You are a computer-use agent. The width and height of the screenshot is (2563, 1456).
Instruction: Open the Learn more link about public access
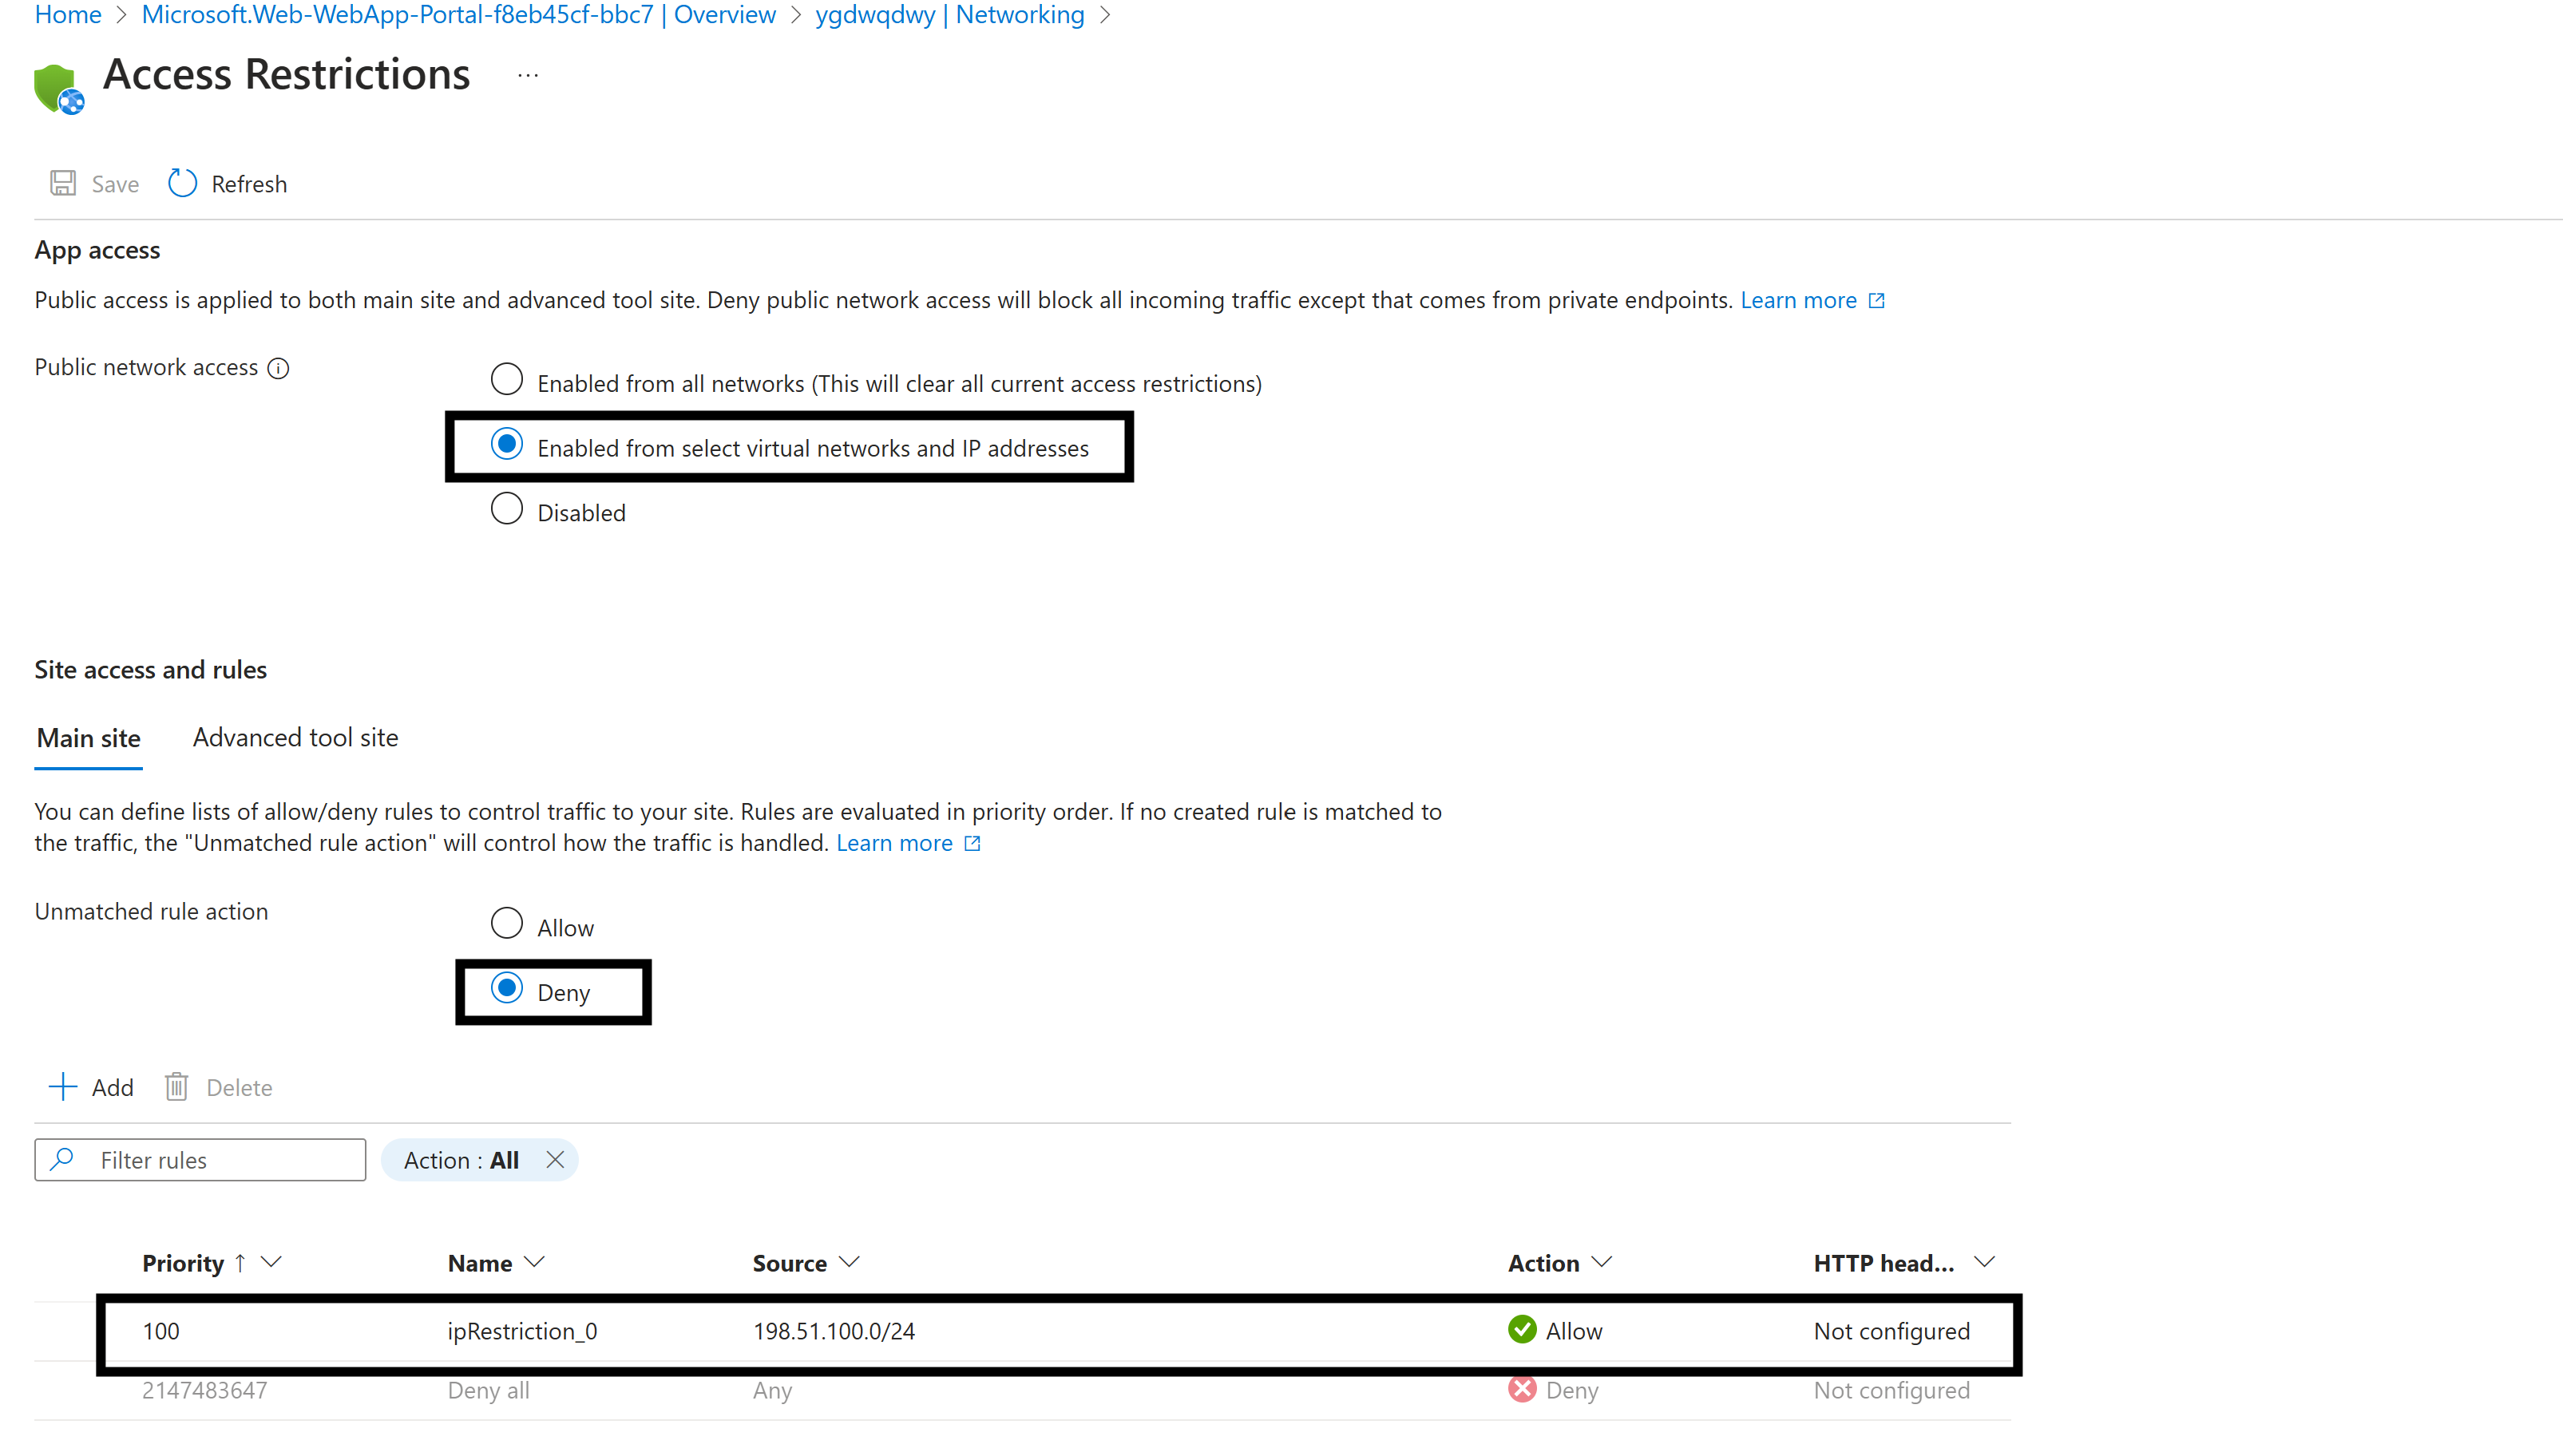(1799, 299)
